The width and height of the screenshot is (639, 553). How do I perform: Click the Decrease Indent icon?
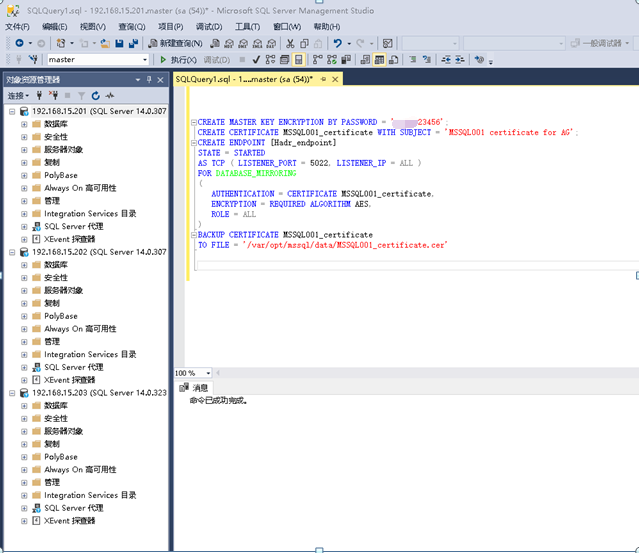446,59
